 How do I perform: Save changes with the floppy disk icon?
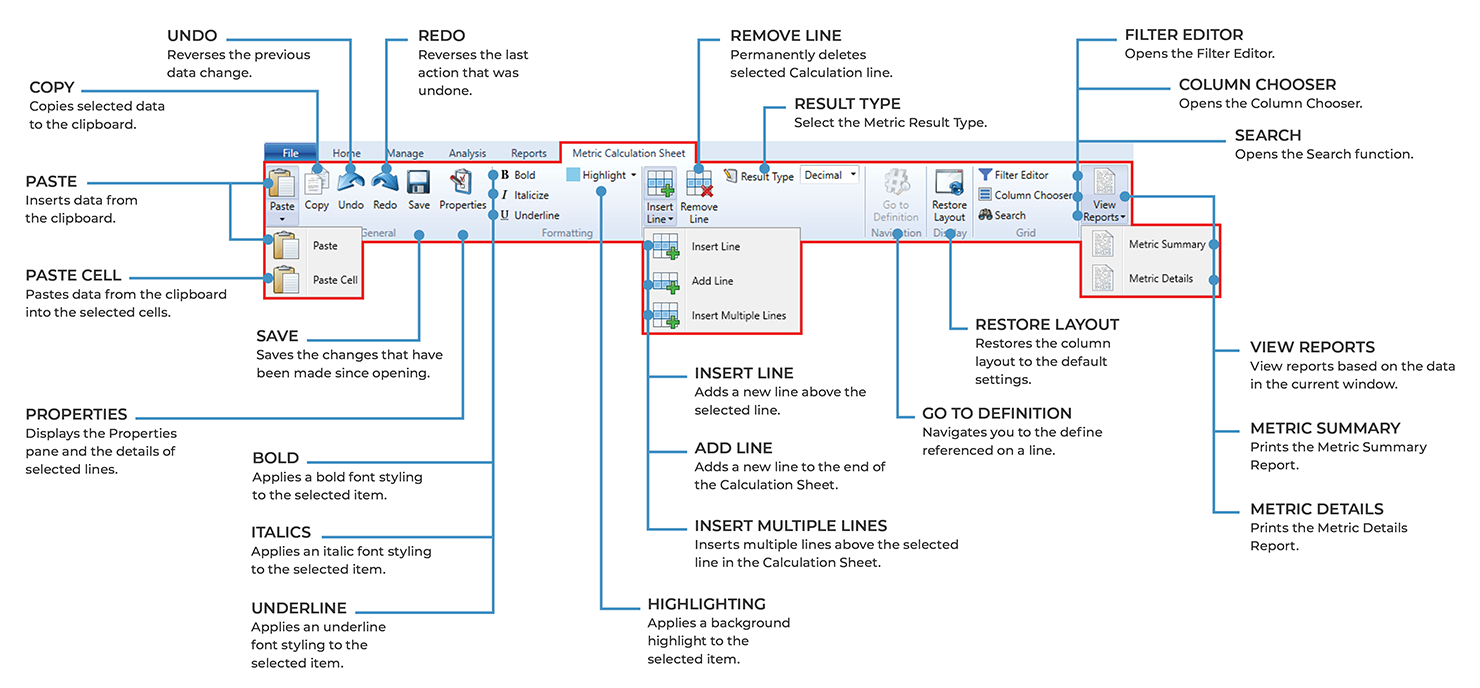coord(419,182)
